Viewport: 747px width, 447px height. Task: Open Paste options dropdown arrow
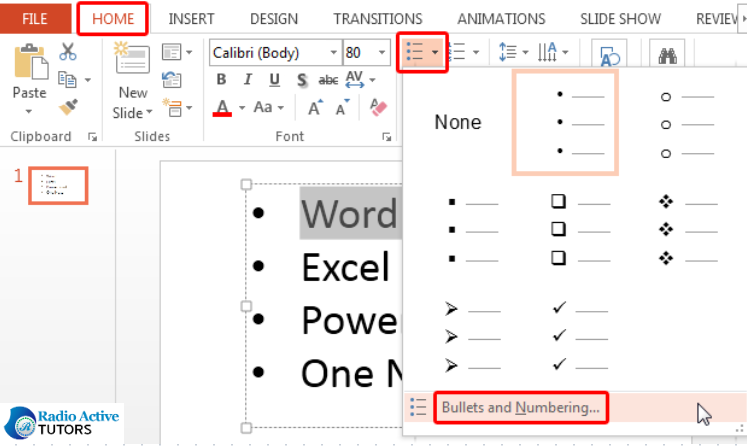(29, 112)
